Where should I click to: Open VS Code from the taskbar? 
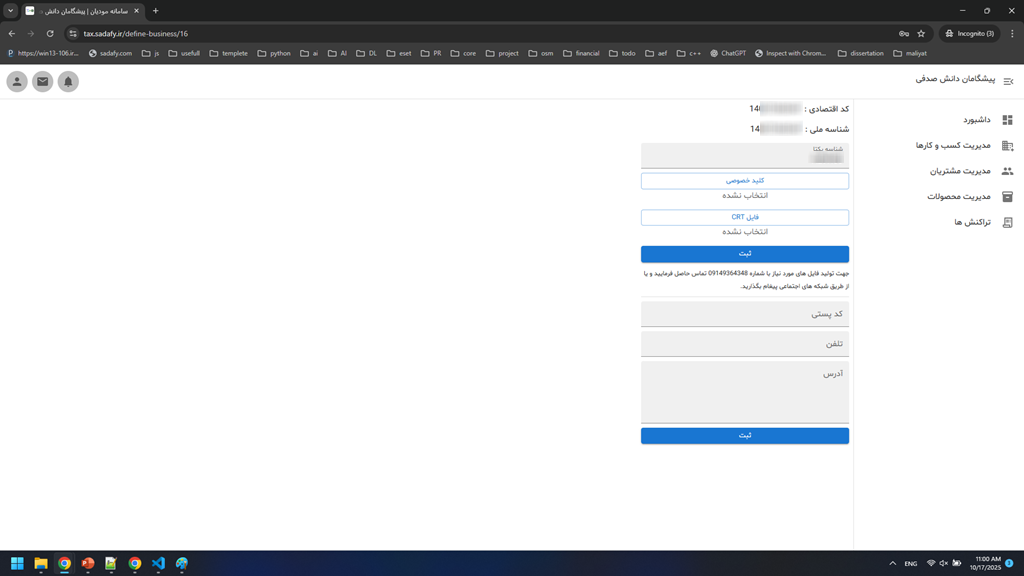click(x=158, y=564)
